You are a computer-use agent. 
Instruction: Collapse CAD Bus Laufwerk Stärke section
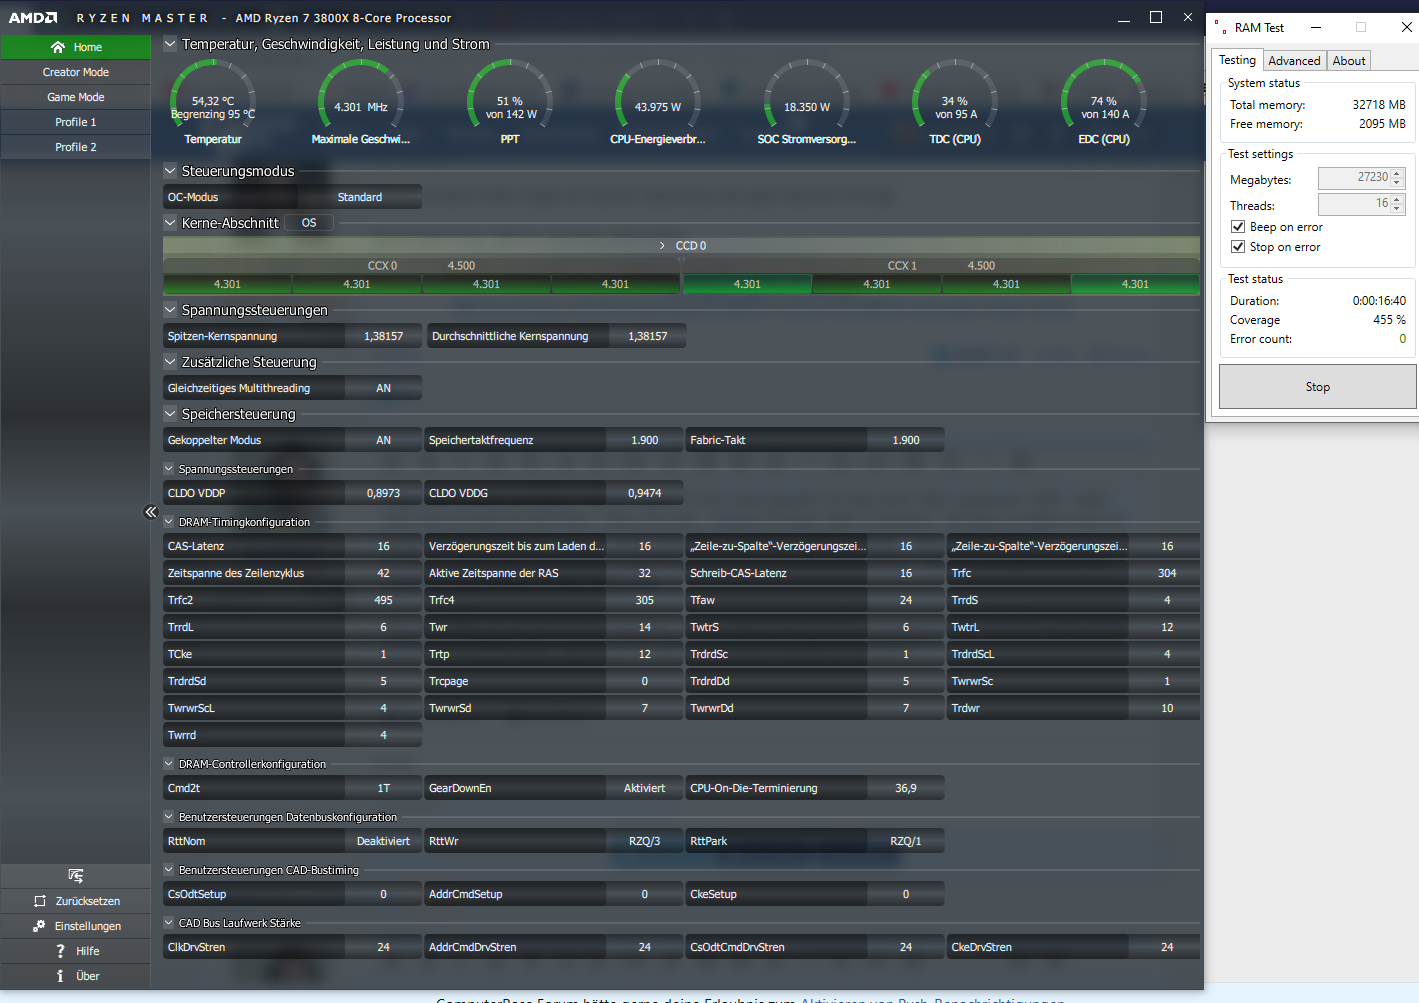tap(169, 923)
